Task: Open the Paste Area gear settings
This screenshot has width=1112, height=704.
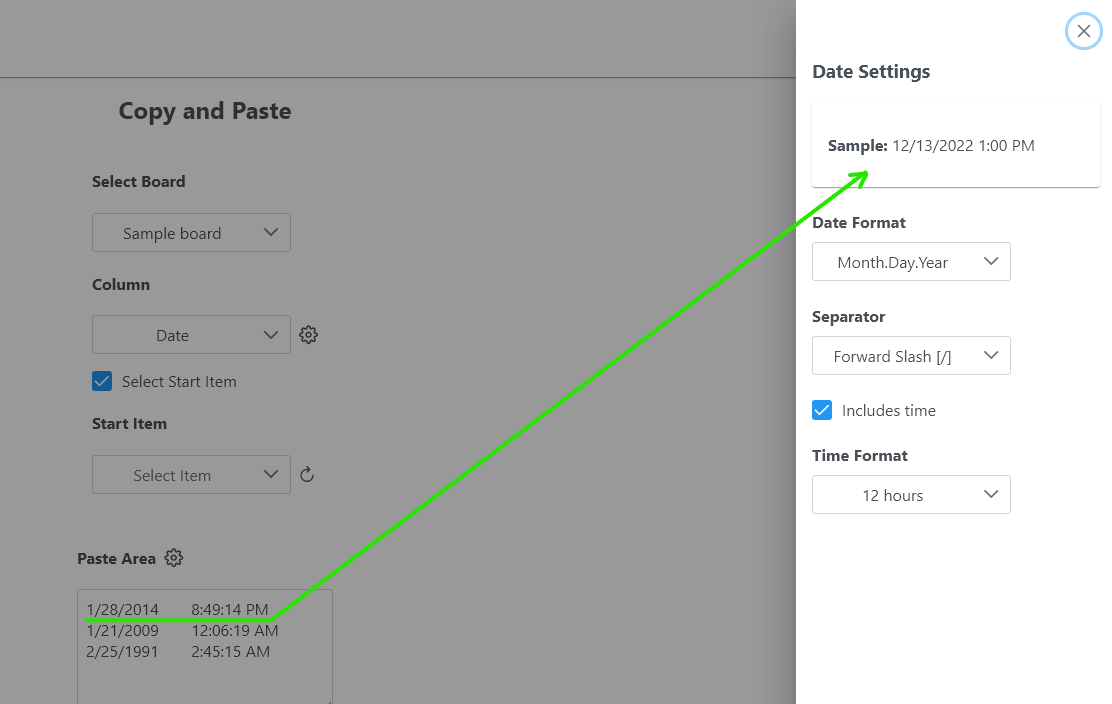Action: (174, 558)
